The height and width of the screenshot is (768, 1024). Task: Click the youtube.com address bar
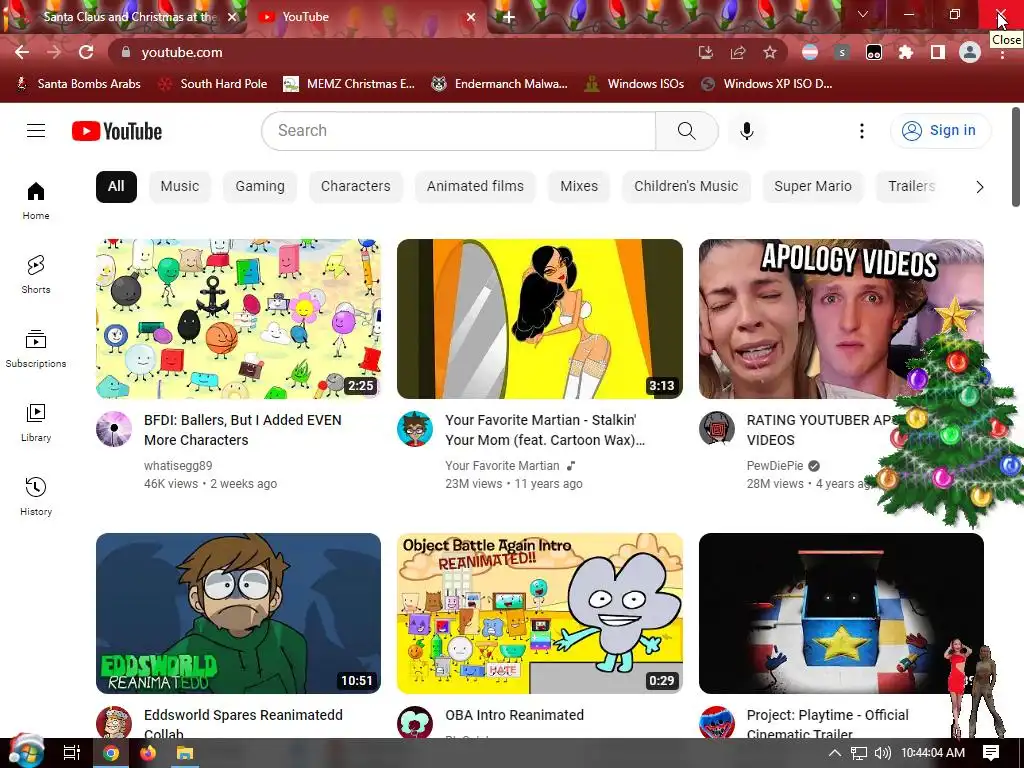click(x=405, y=52)
